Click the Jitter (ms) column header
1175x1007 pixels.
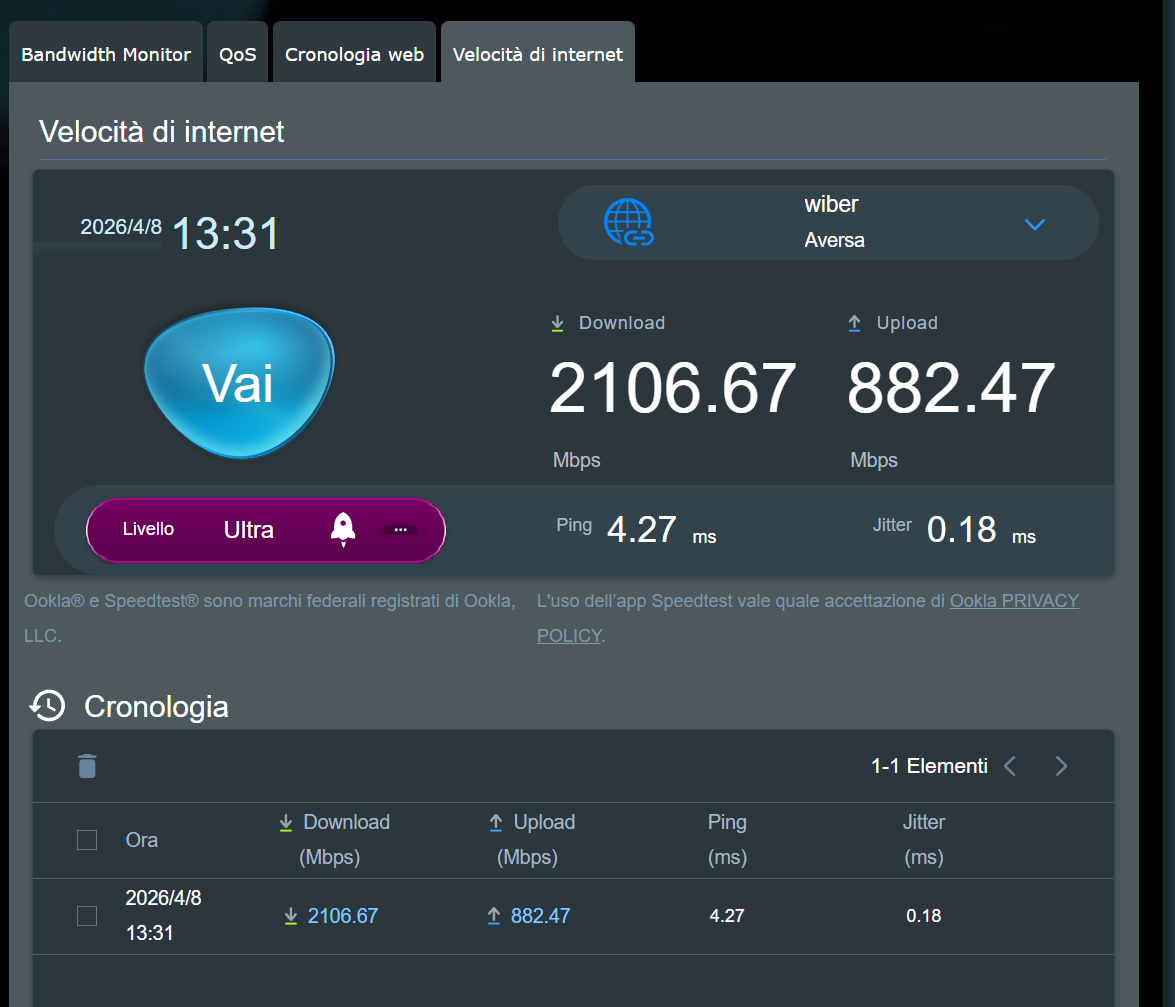click(923, 839)
